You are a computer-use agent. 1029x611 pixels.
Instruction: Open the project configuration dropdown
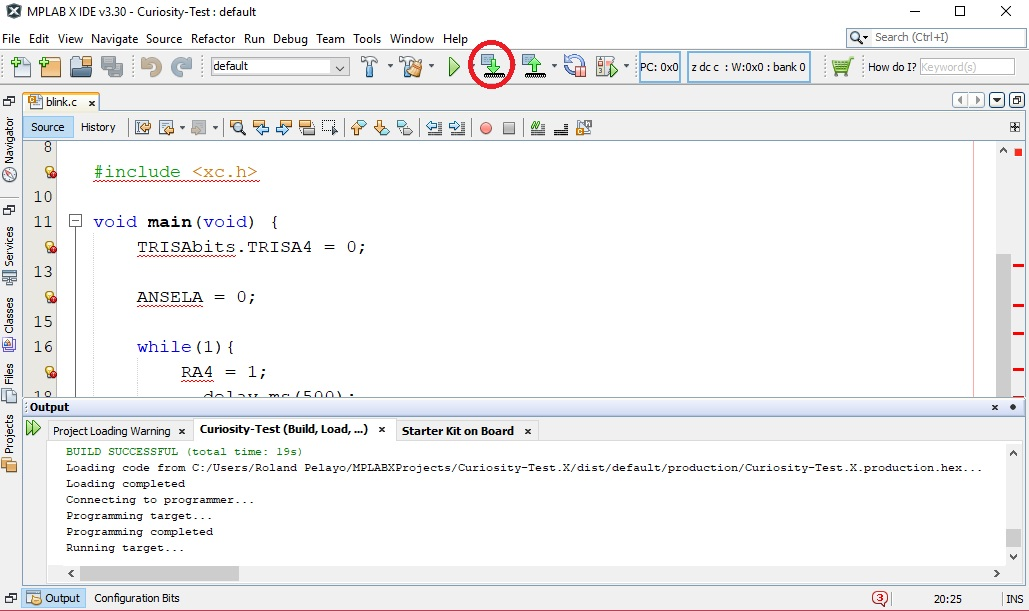(340, 67)
